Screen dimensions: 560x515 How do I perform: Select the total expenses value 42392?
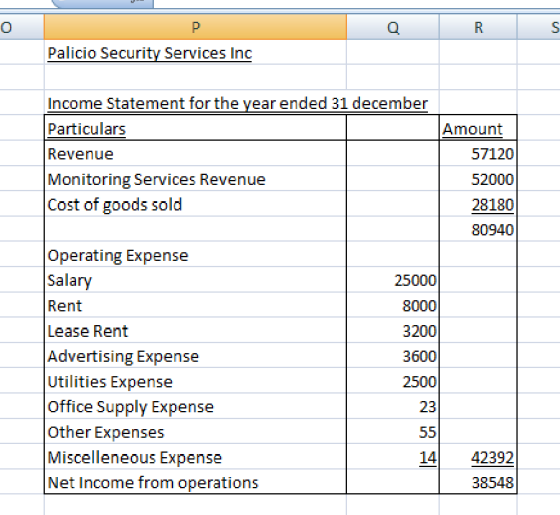[478, 457]
